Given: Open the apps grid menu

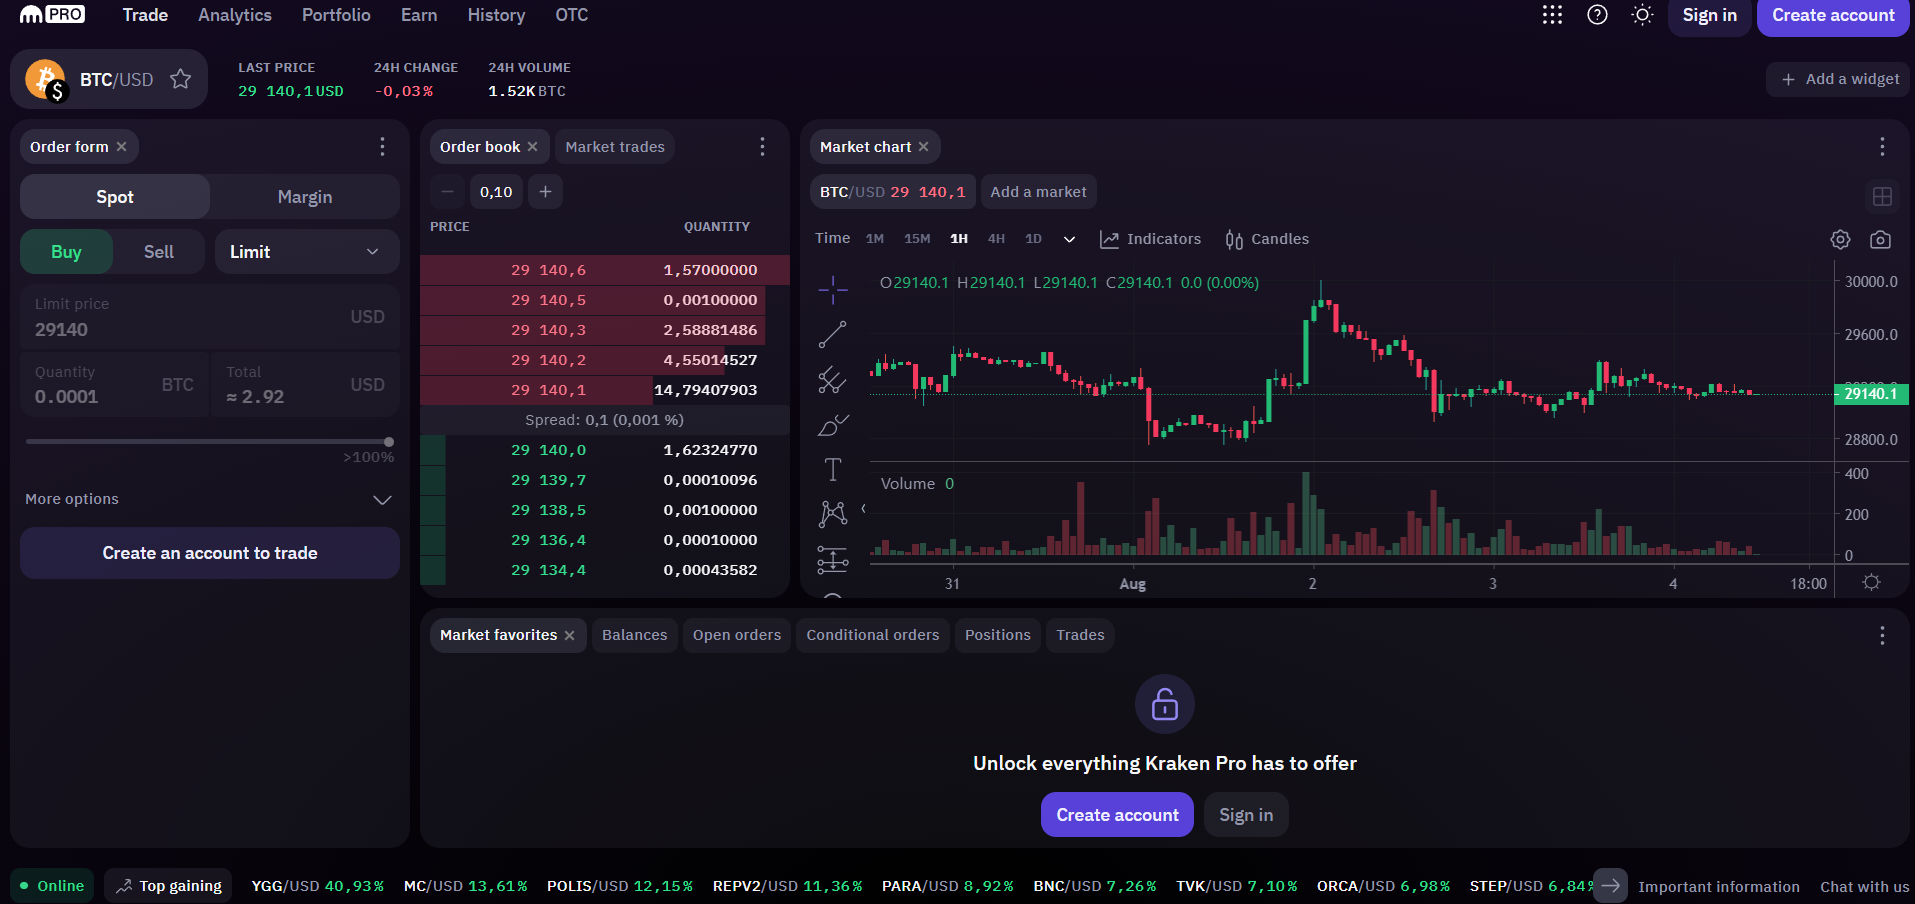Looking at the screenshot, I should (x=1552, y=15).
